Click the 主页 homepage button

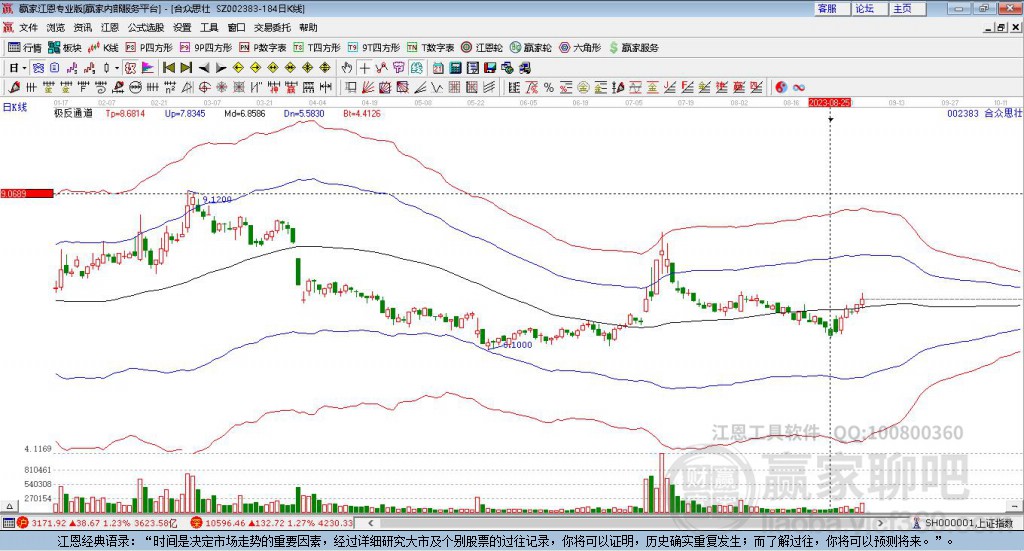tap(908, 8)
